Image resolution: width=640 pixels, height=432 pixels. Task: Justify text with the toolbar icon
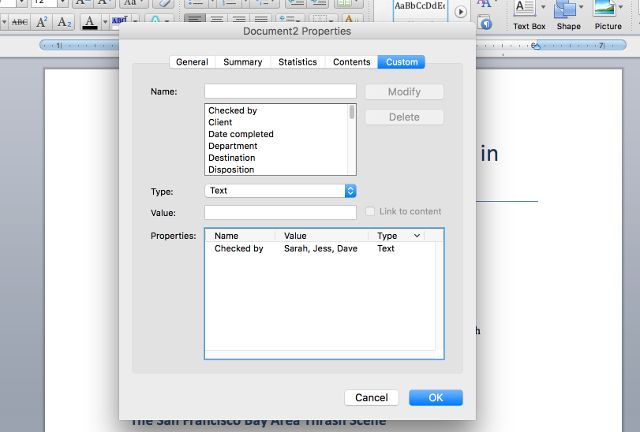click(261, 19)
